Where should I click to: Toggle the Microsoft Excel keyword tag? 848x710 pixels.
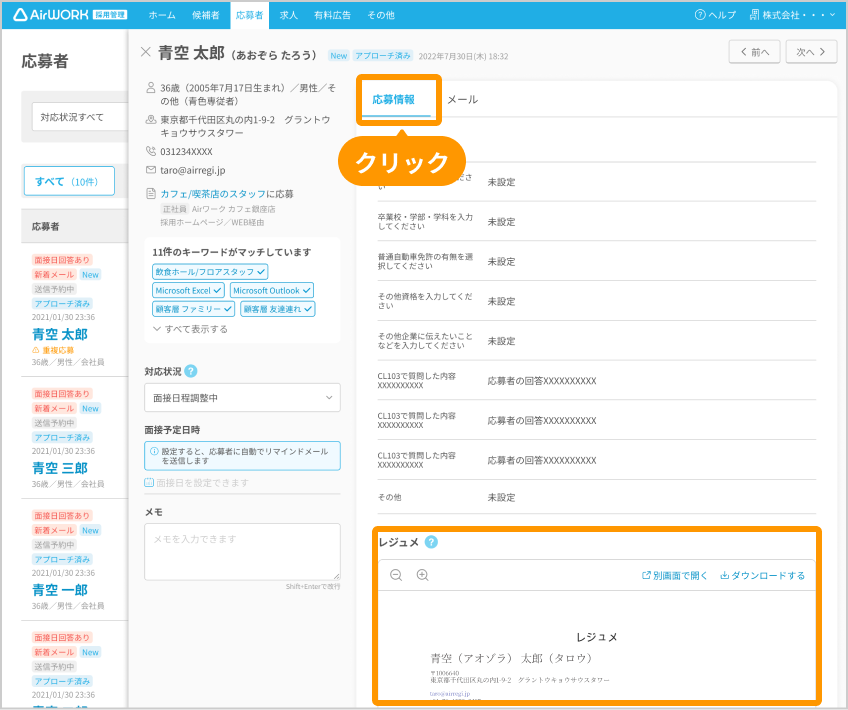click(x=188, y=290)
